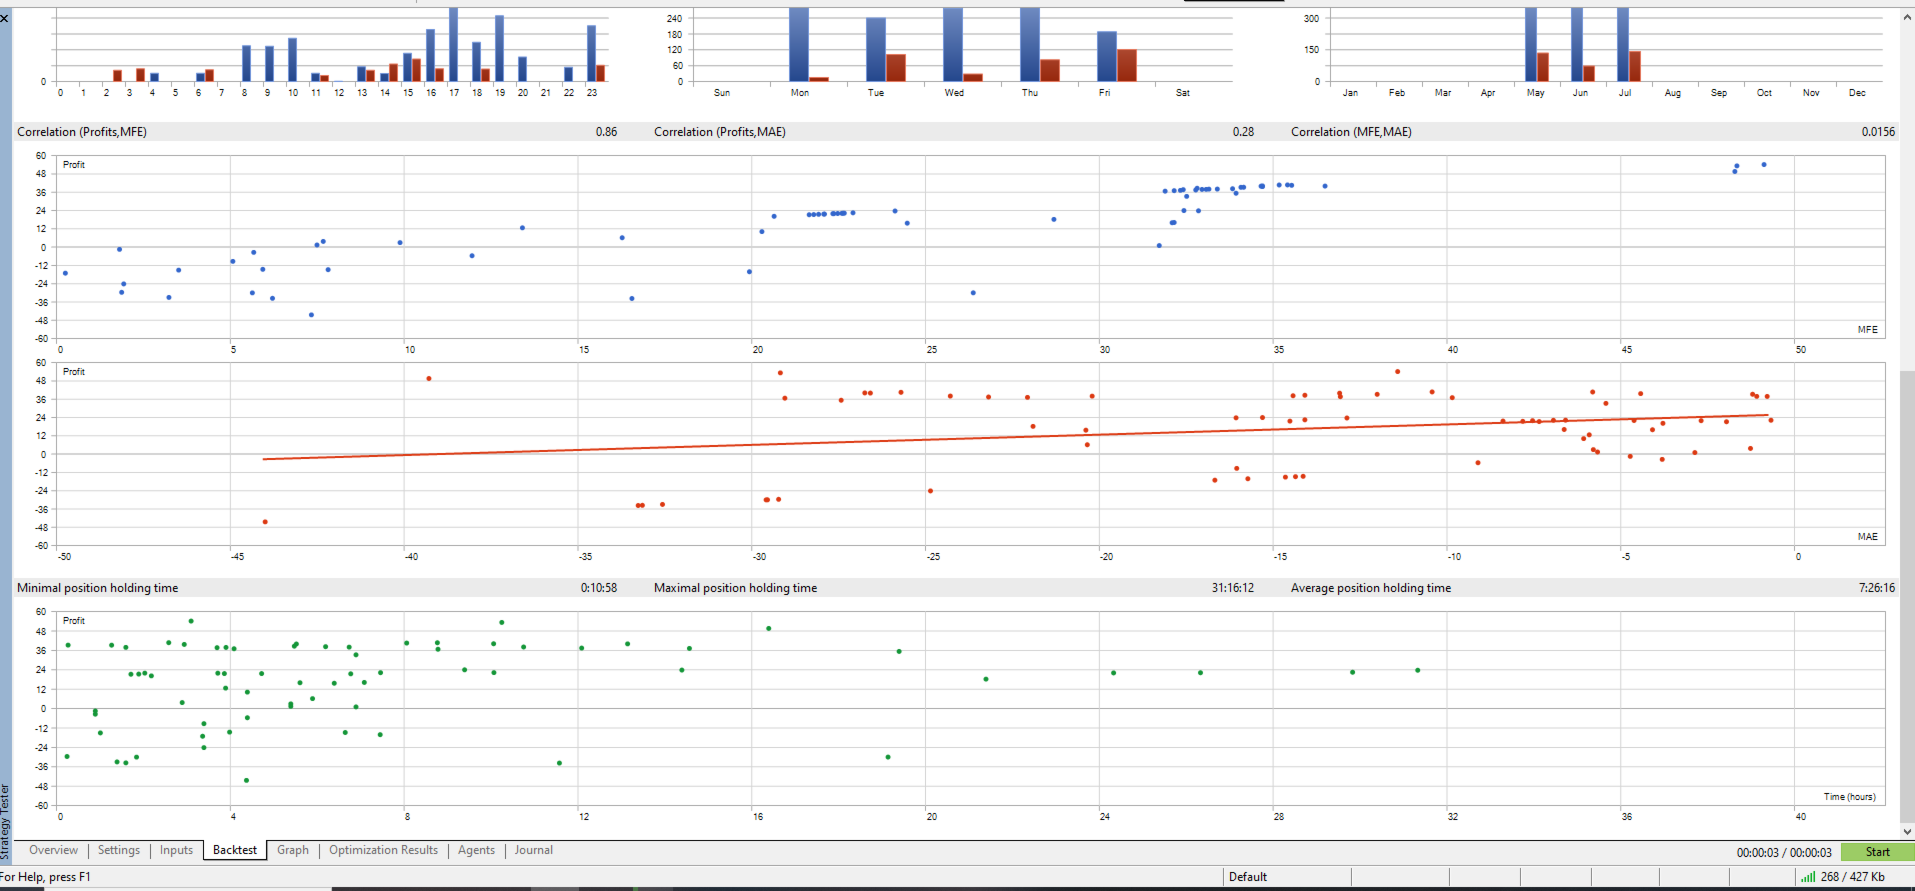Click the red May bar in the monthly chart
The width and height of the screenshot is (1915, 891).
tap(1543, 67)
